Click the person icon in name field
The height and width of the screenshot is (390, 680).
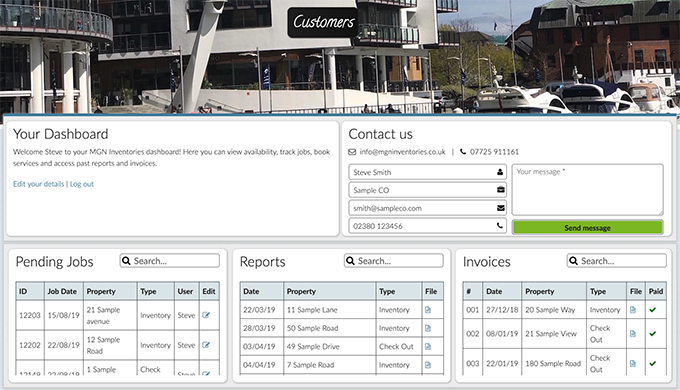[500, 172]
